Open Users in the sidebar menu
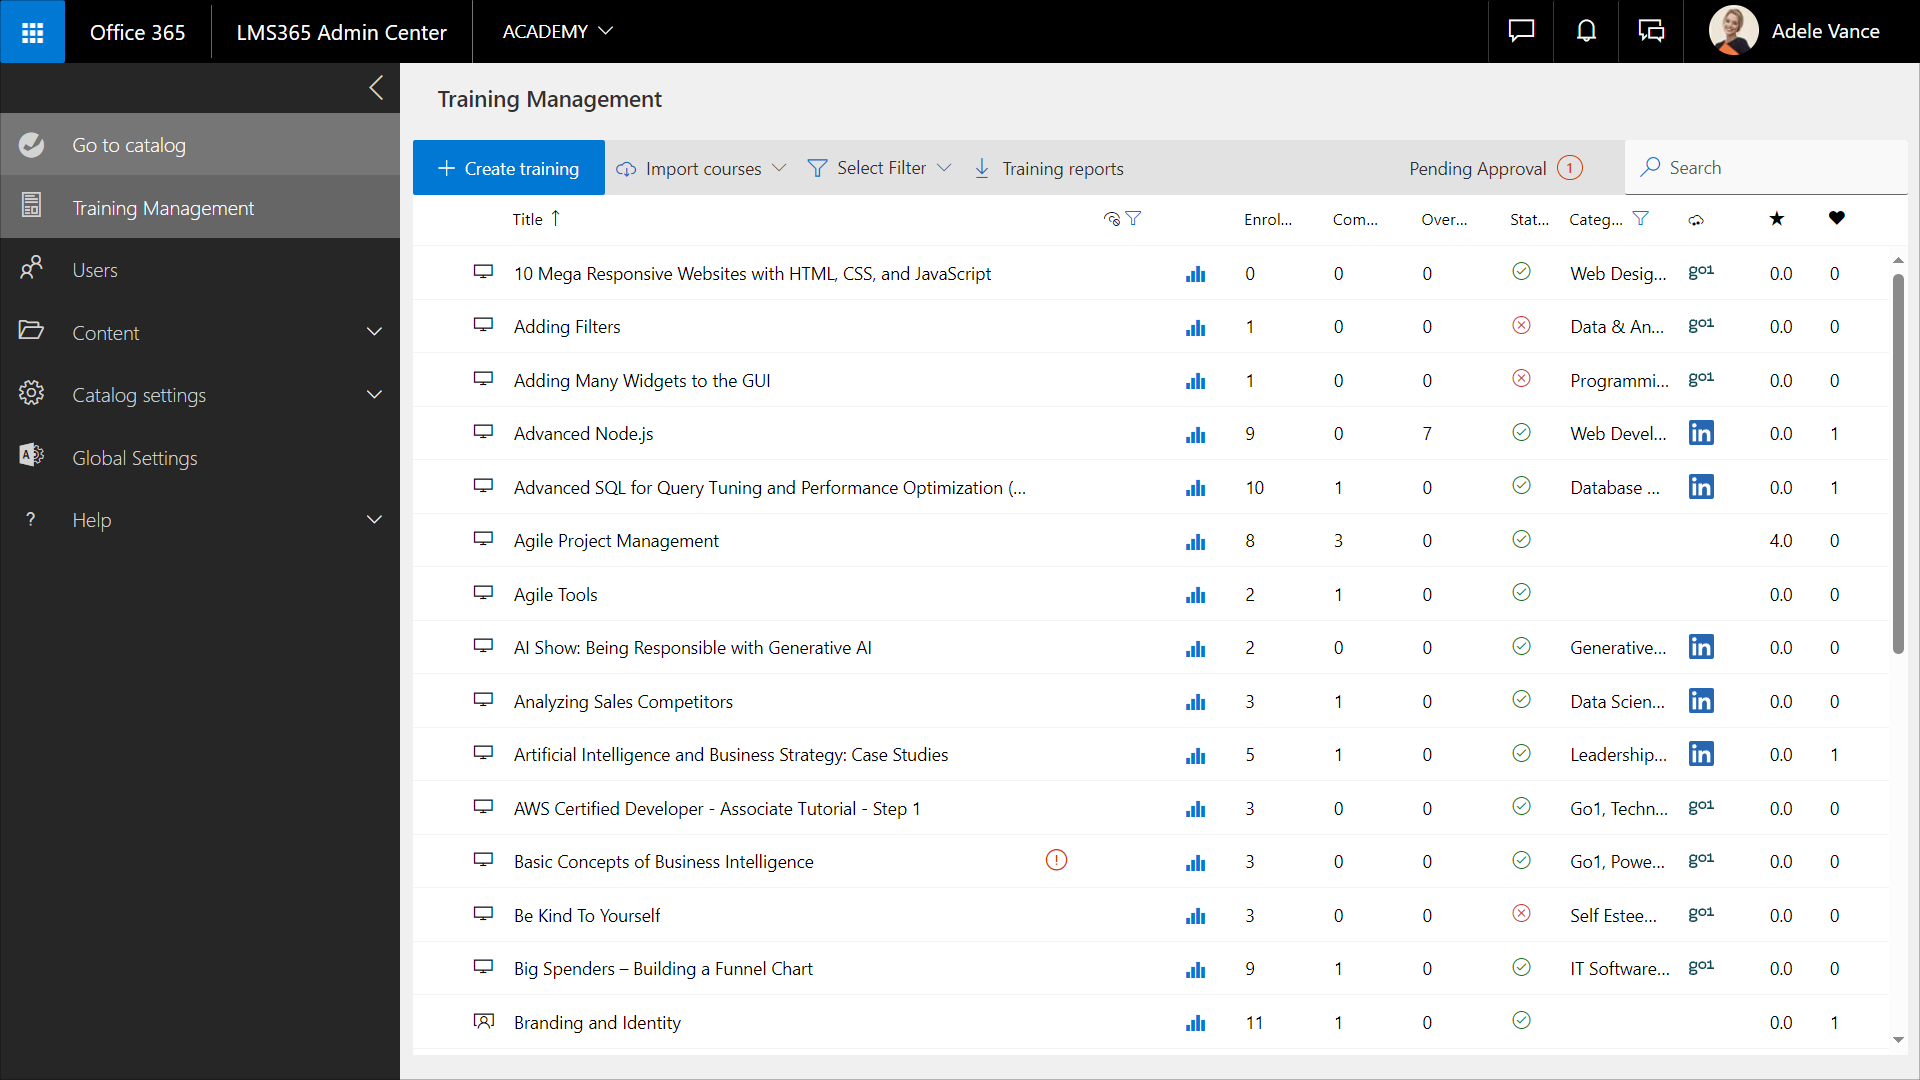1920x1080 pixels. click(95, 270)
